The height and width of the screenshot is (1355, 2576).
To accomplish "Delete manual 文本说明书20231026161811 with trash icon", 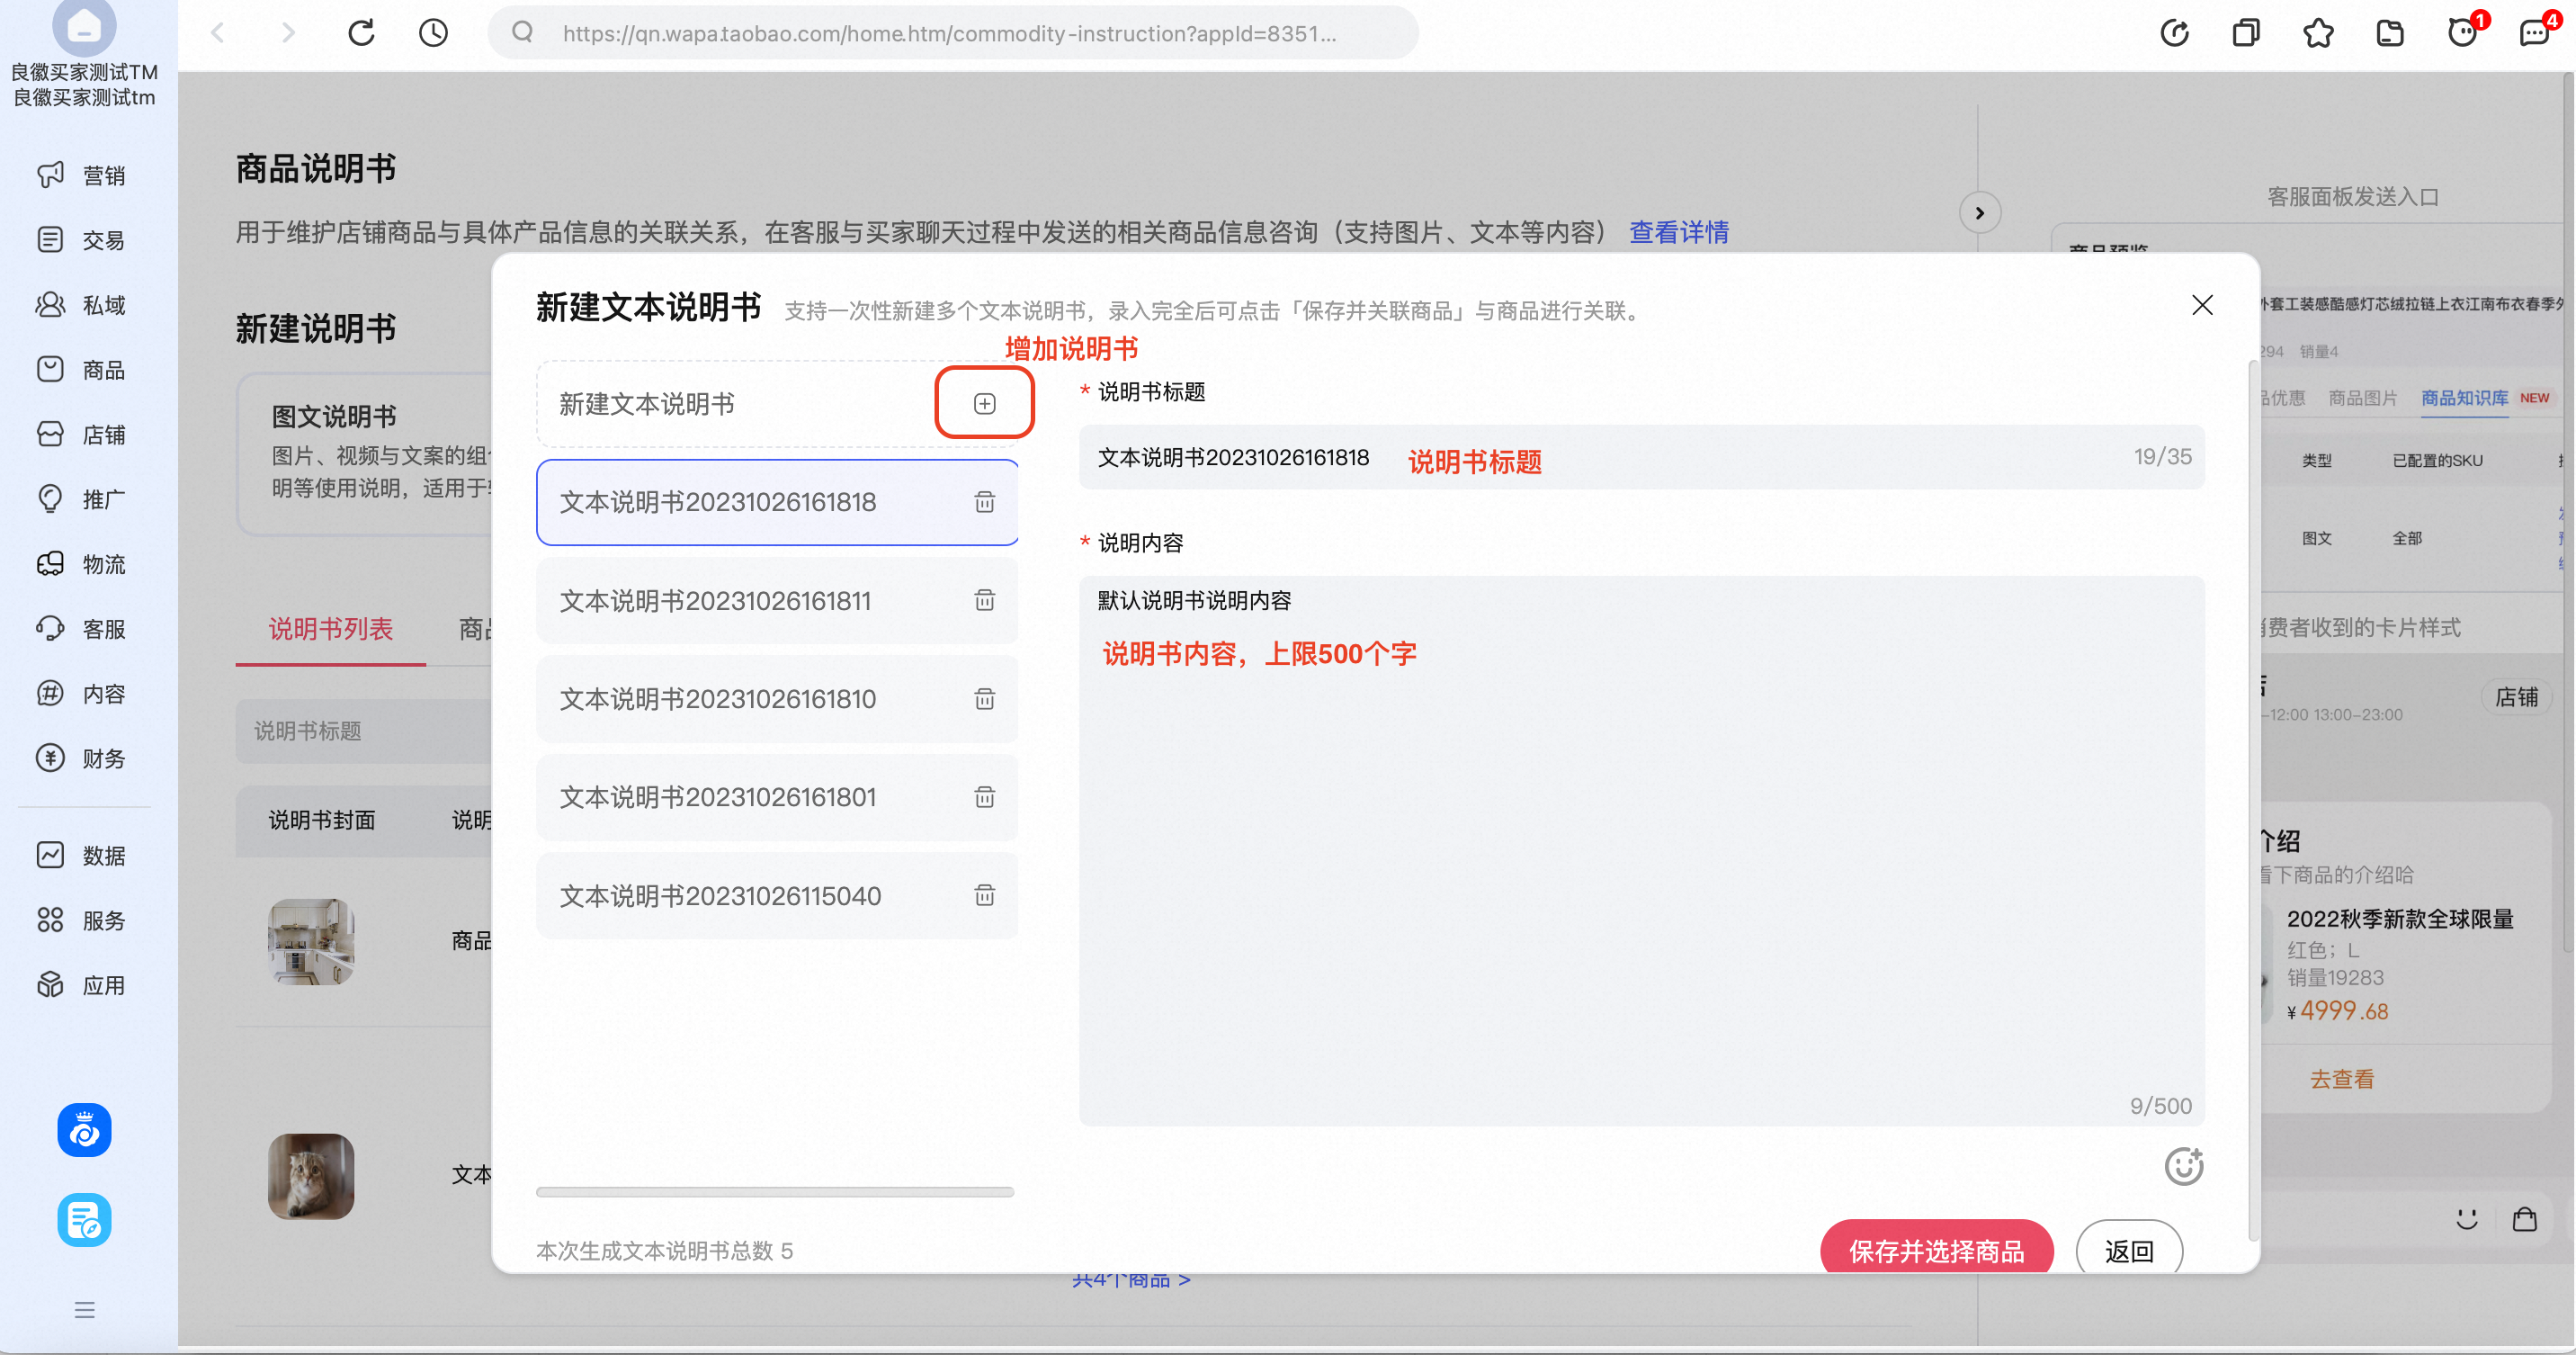I will click(984, 600).
